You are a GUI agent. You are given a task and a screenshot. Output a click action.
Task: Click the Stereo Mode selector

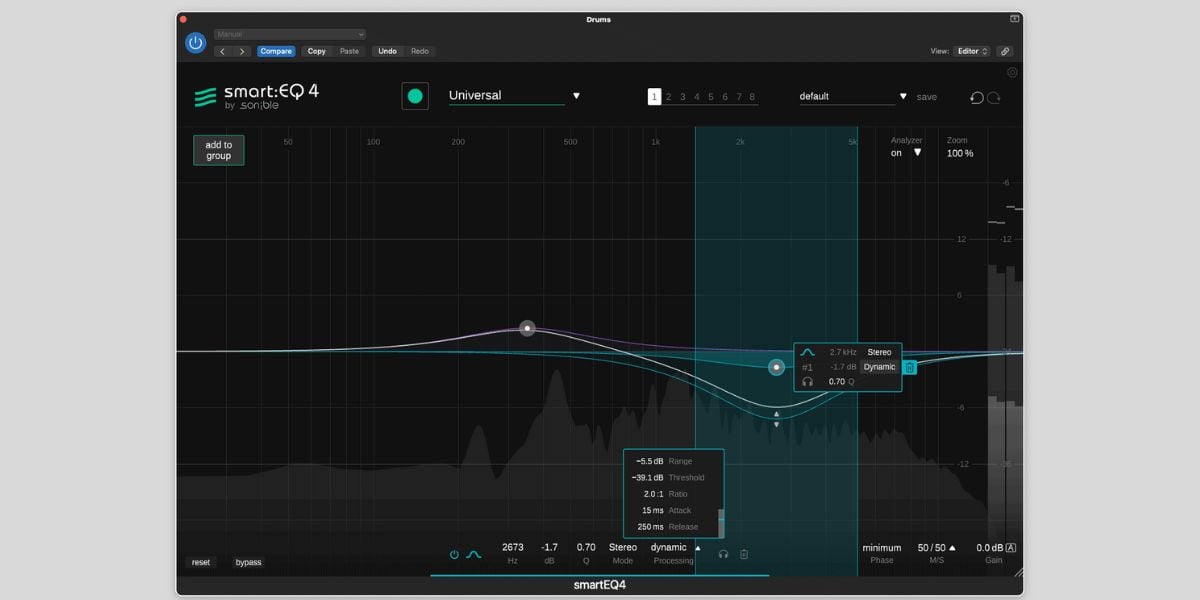(x=623, y=547)
